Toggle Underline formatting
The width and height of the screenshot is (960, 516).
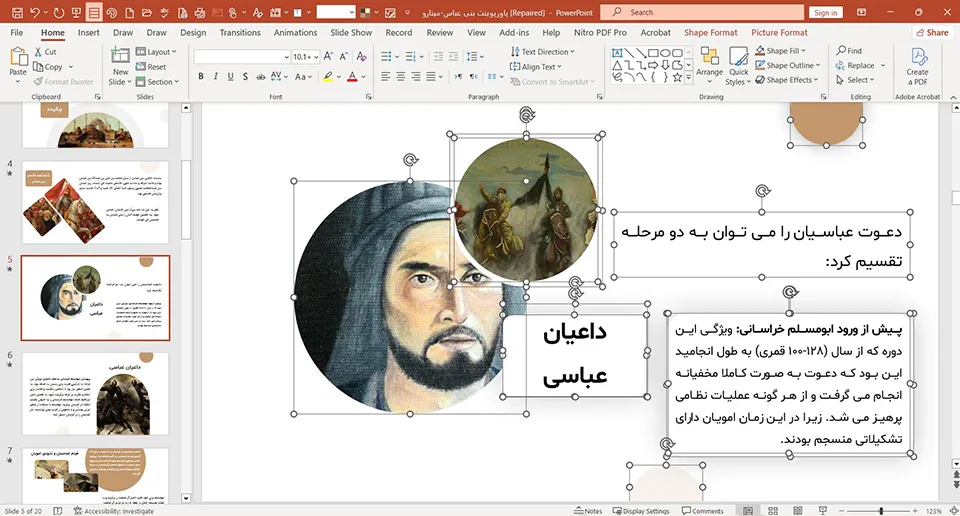point(230,77)
